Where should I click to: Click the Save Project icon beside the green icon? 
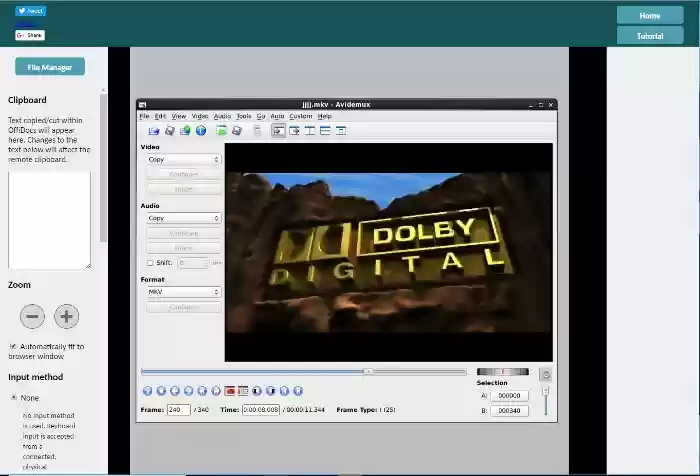pos(237,131)
